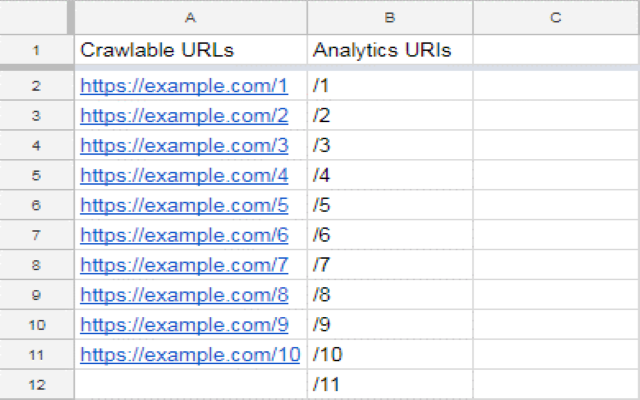Select the cell containing /4
The width and height of the screenshot is (640, 400).
[x=390, y=176]
